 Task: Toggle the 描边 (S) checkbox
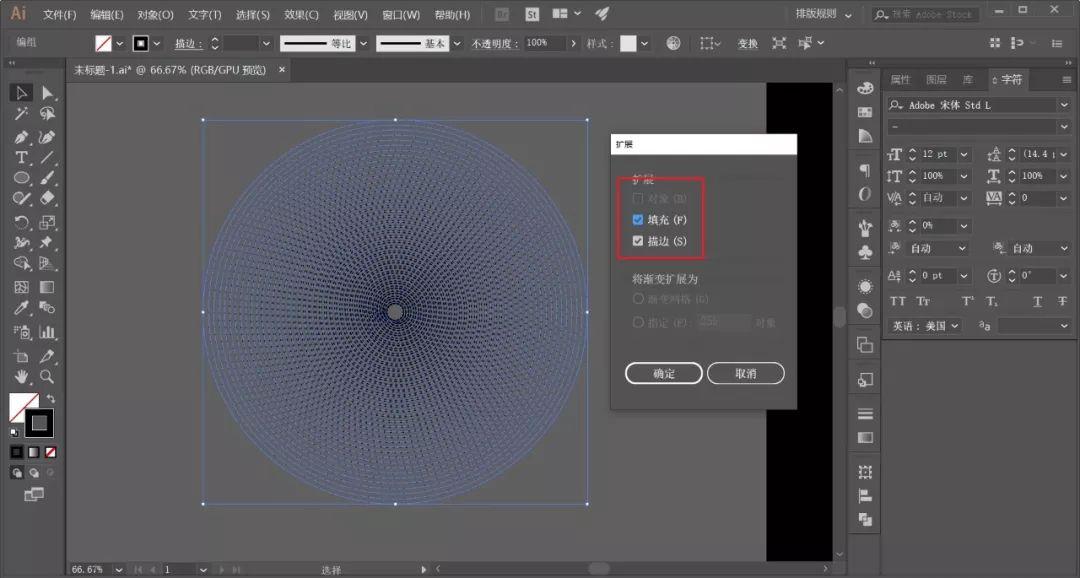click(x=638, y=241)
